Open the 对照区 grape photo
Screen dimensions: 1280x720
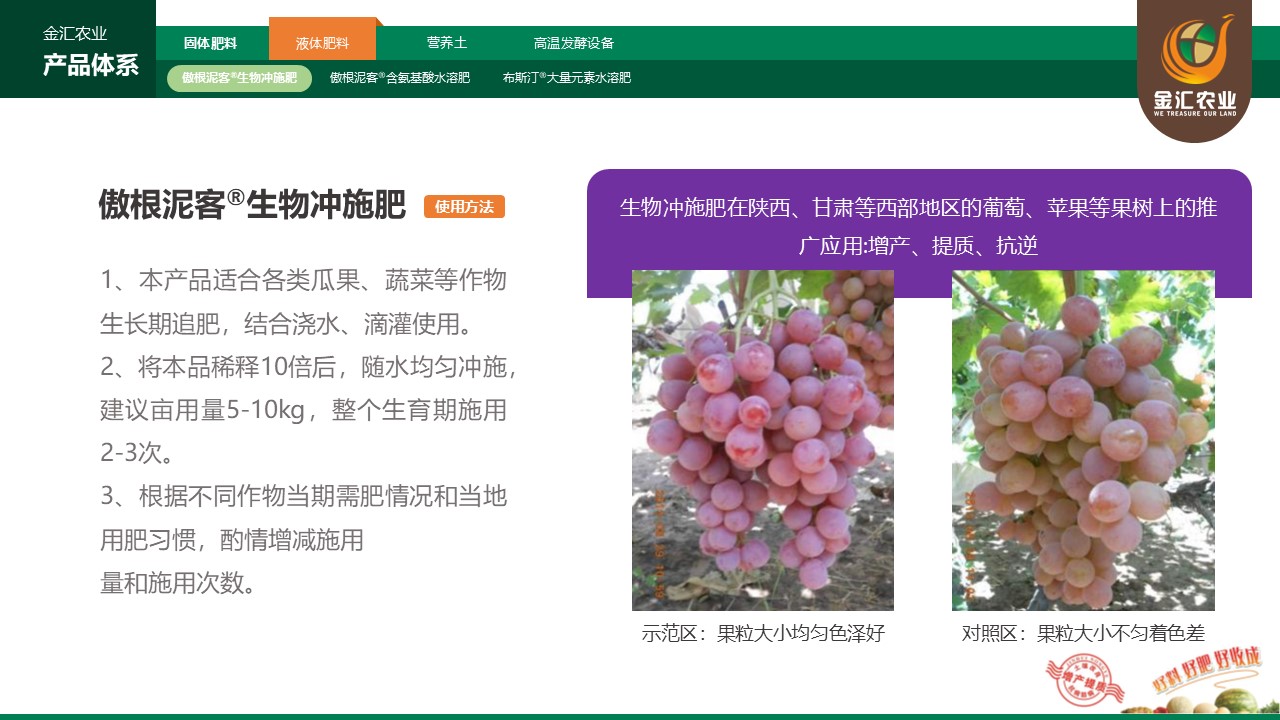point(1083,440)
